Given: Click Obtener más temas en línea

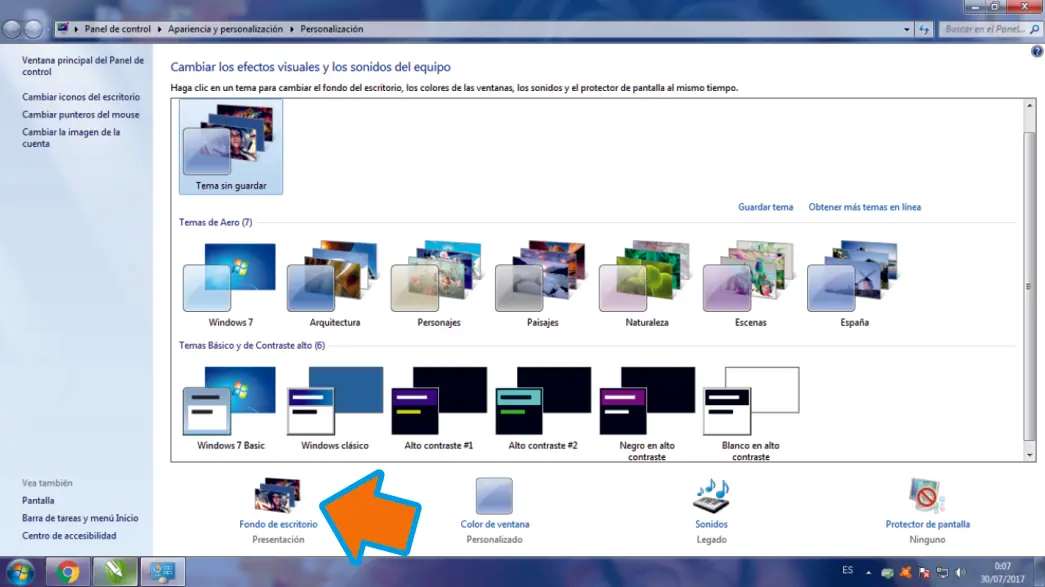Looking at the screenshot, I should [x=864, y=207].
